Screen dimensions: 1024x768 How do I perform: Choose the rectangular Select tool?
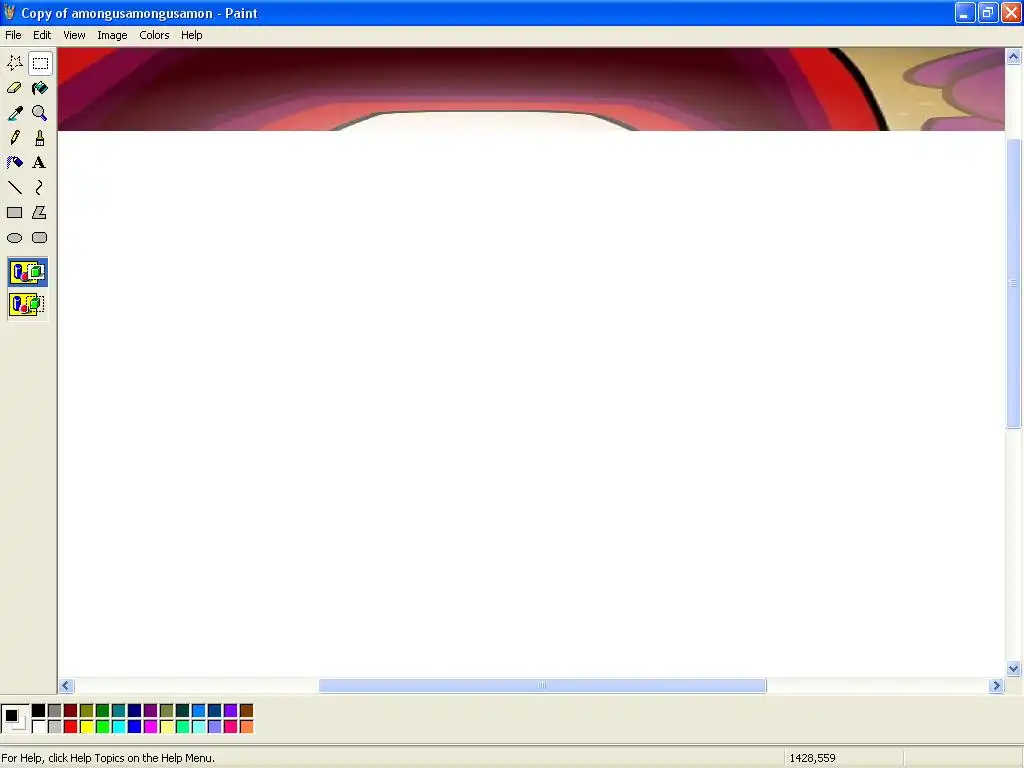pos(40,63)
